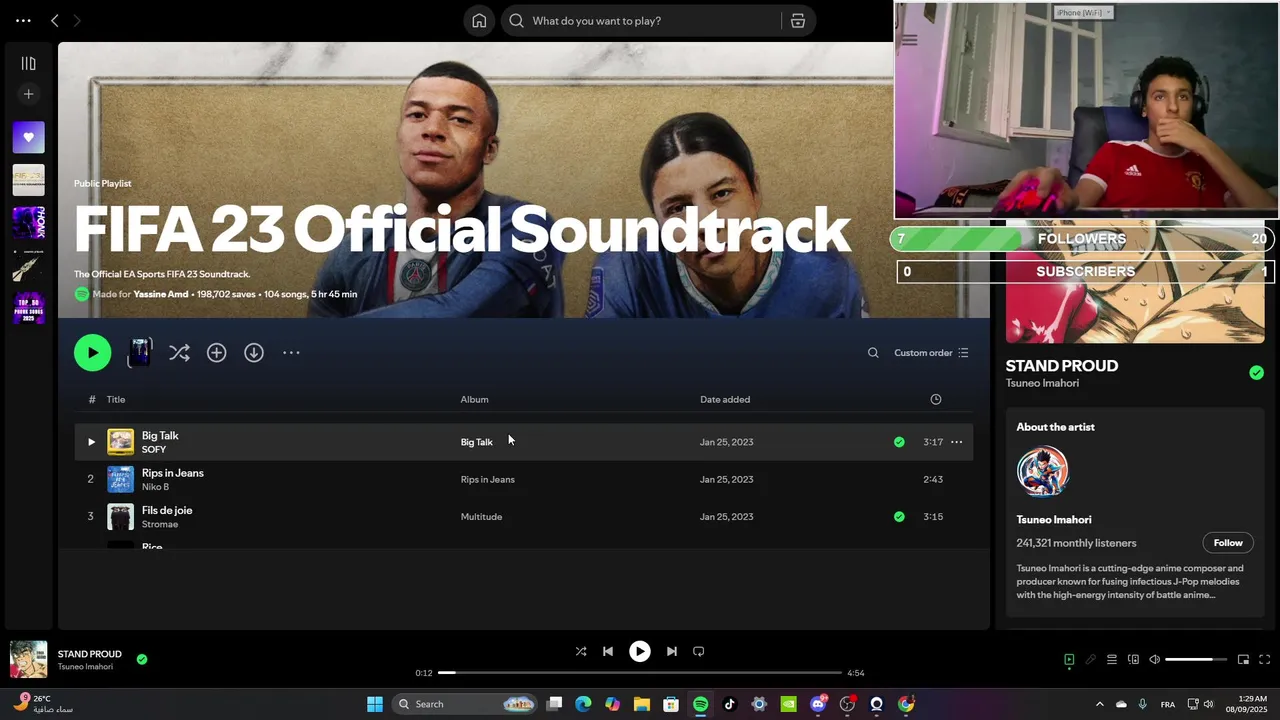Open Discord in taskbar
1280x720 pixels.
pos(818,704)
